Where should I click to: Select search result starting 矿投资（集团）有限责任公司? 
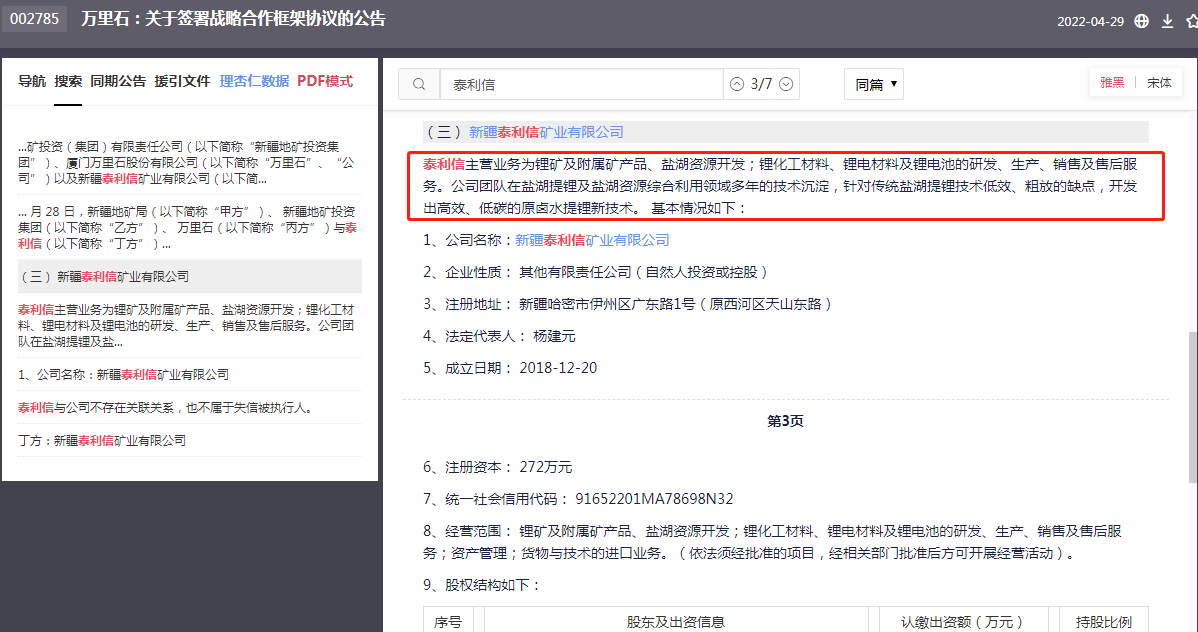pyautogui.click(x=189, y=162)
